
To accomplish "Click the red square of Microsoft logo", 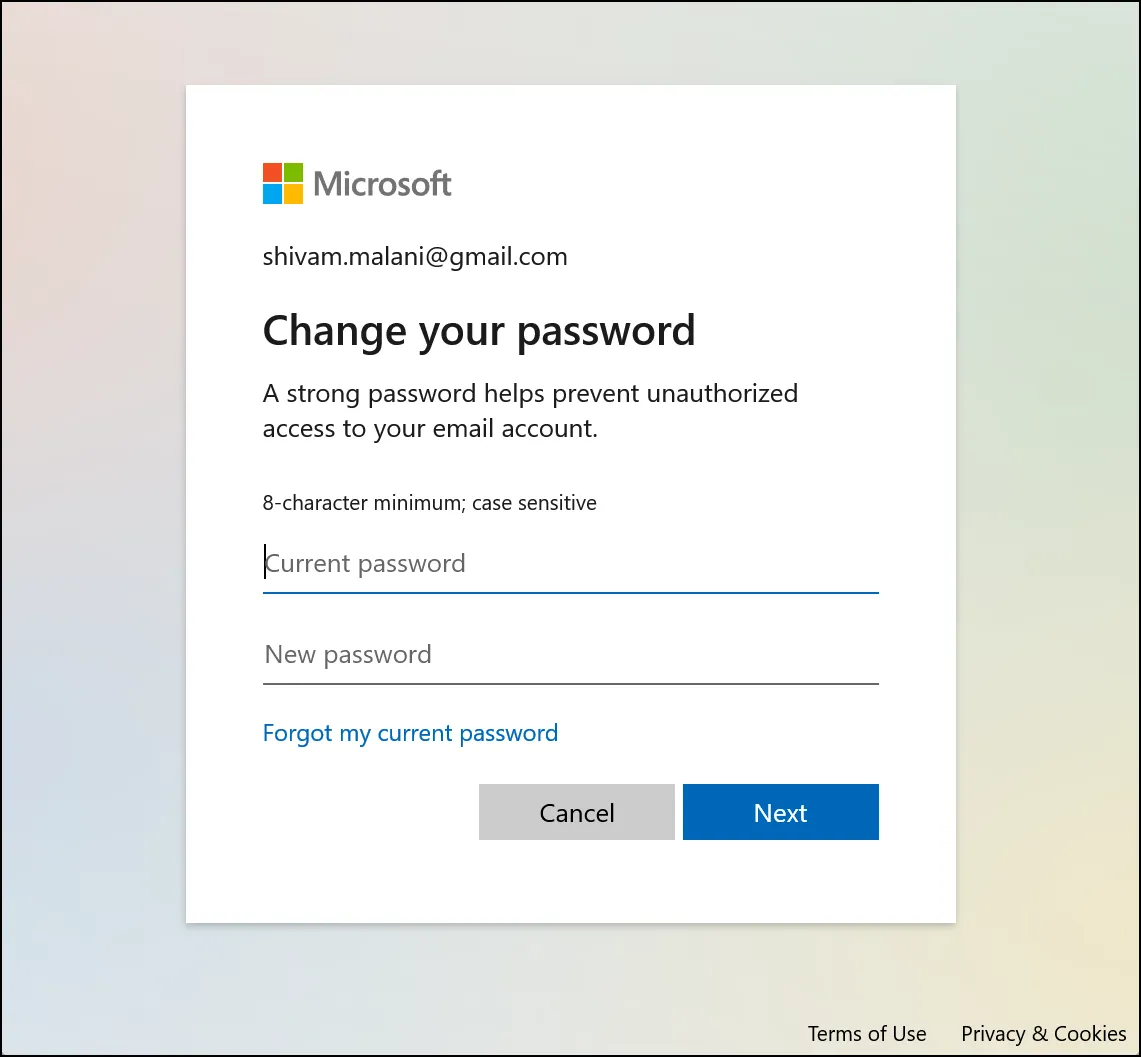I will [272, 173].
